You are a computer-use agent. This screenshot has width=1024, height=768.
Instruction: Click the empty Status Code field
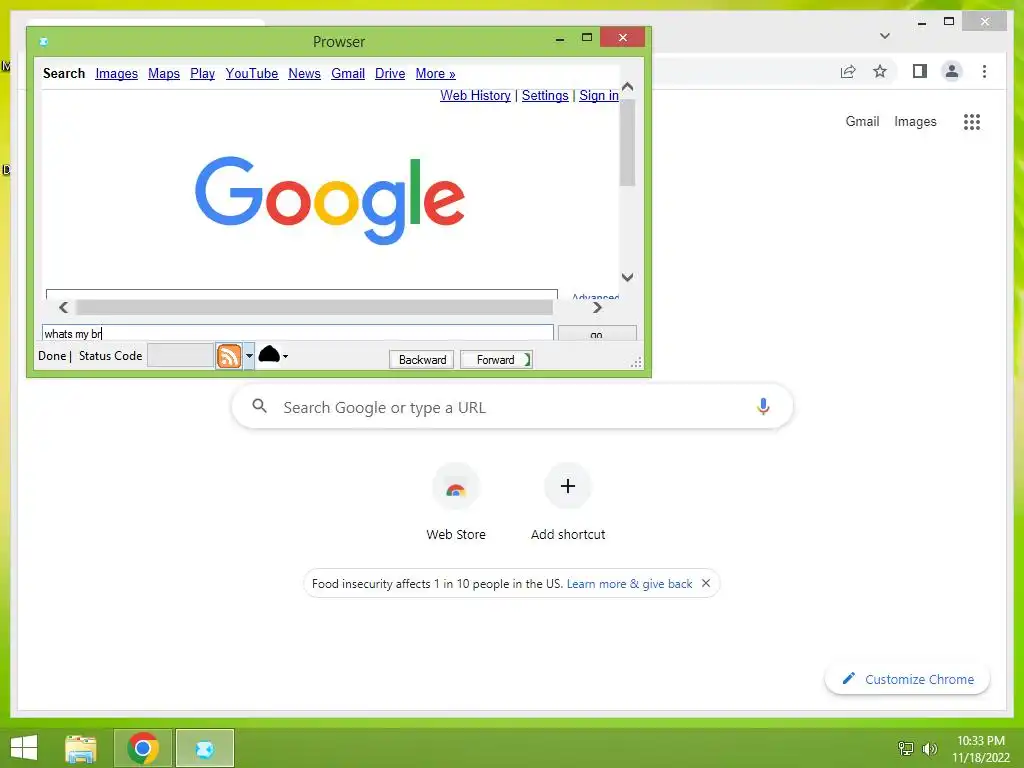181,356
